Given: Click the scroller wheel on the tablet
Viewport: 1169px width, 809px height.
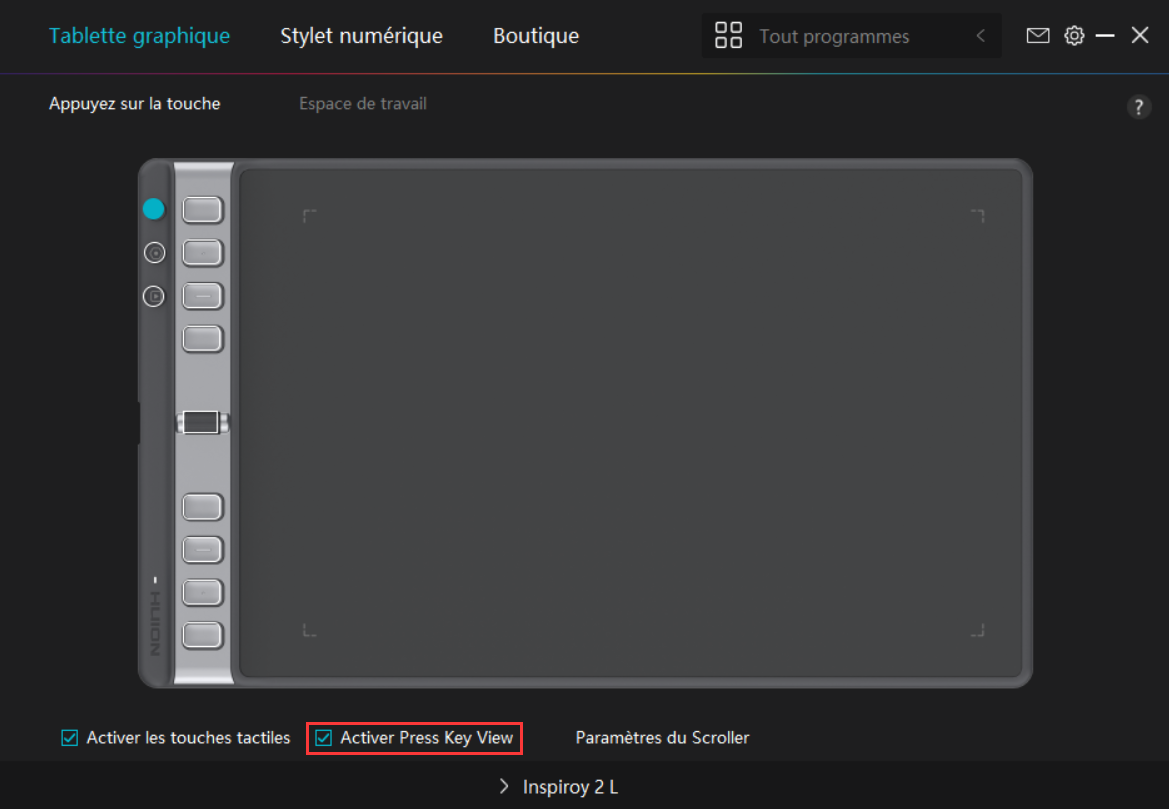Looking at the screenshot, I should point(202,423).
